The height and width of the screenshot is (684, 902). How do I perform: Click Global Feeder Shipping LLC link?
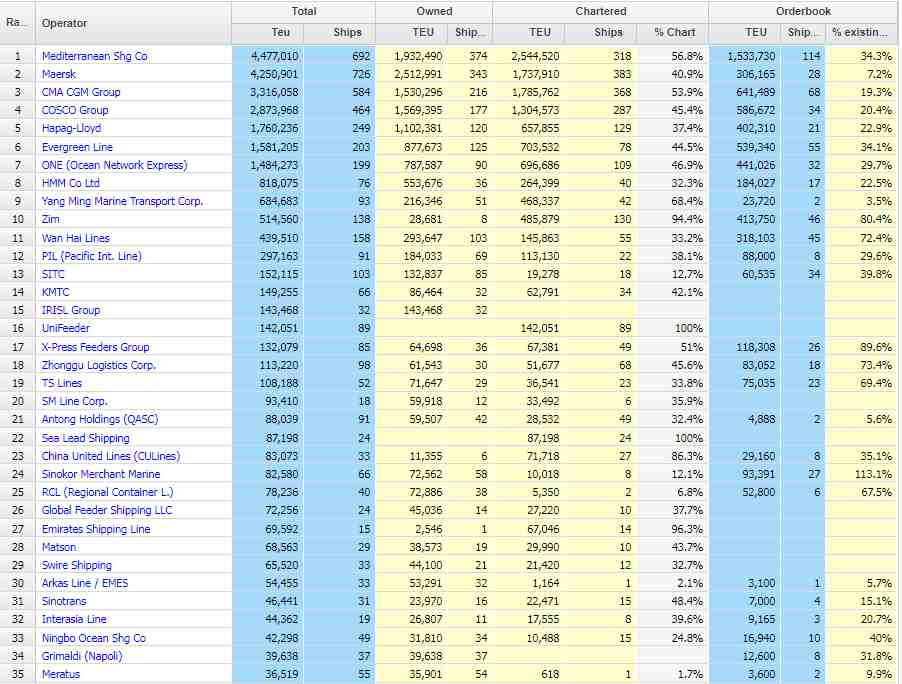pyautogui.click(x=107, y=510)
